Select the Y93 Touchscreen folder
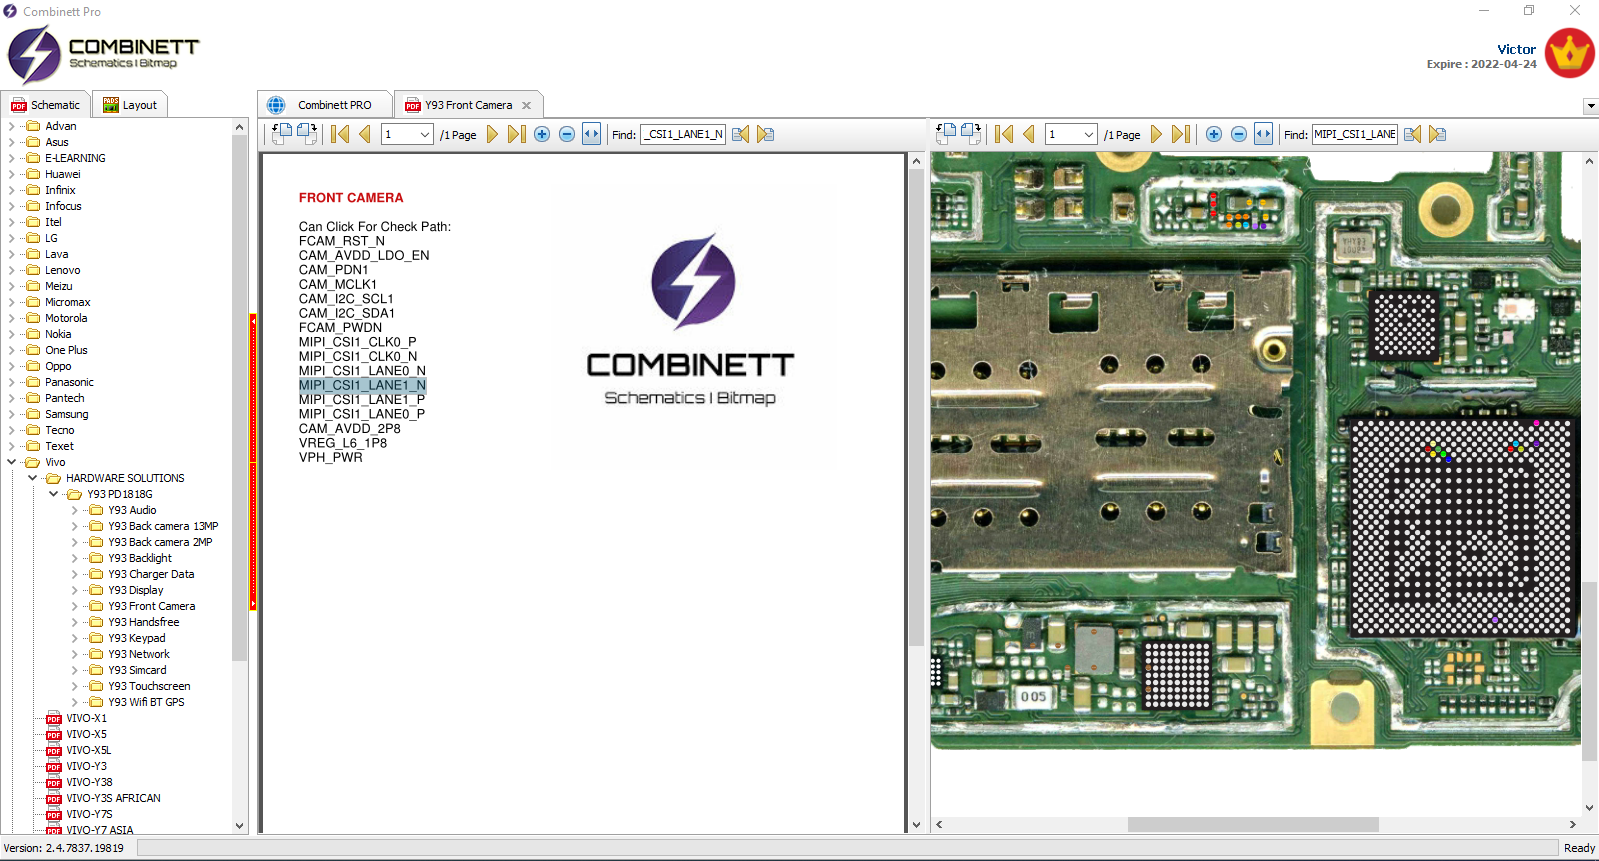The image size is (1599, 861). (x=149, y=686)
